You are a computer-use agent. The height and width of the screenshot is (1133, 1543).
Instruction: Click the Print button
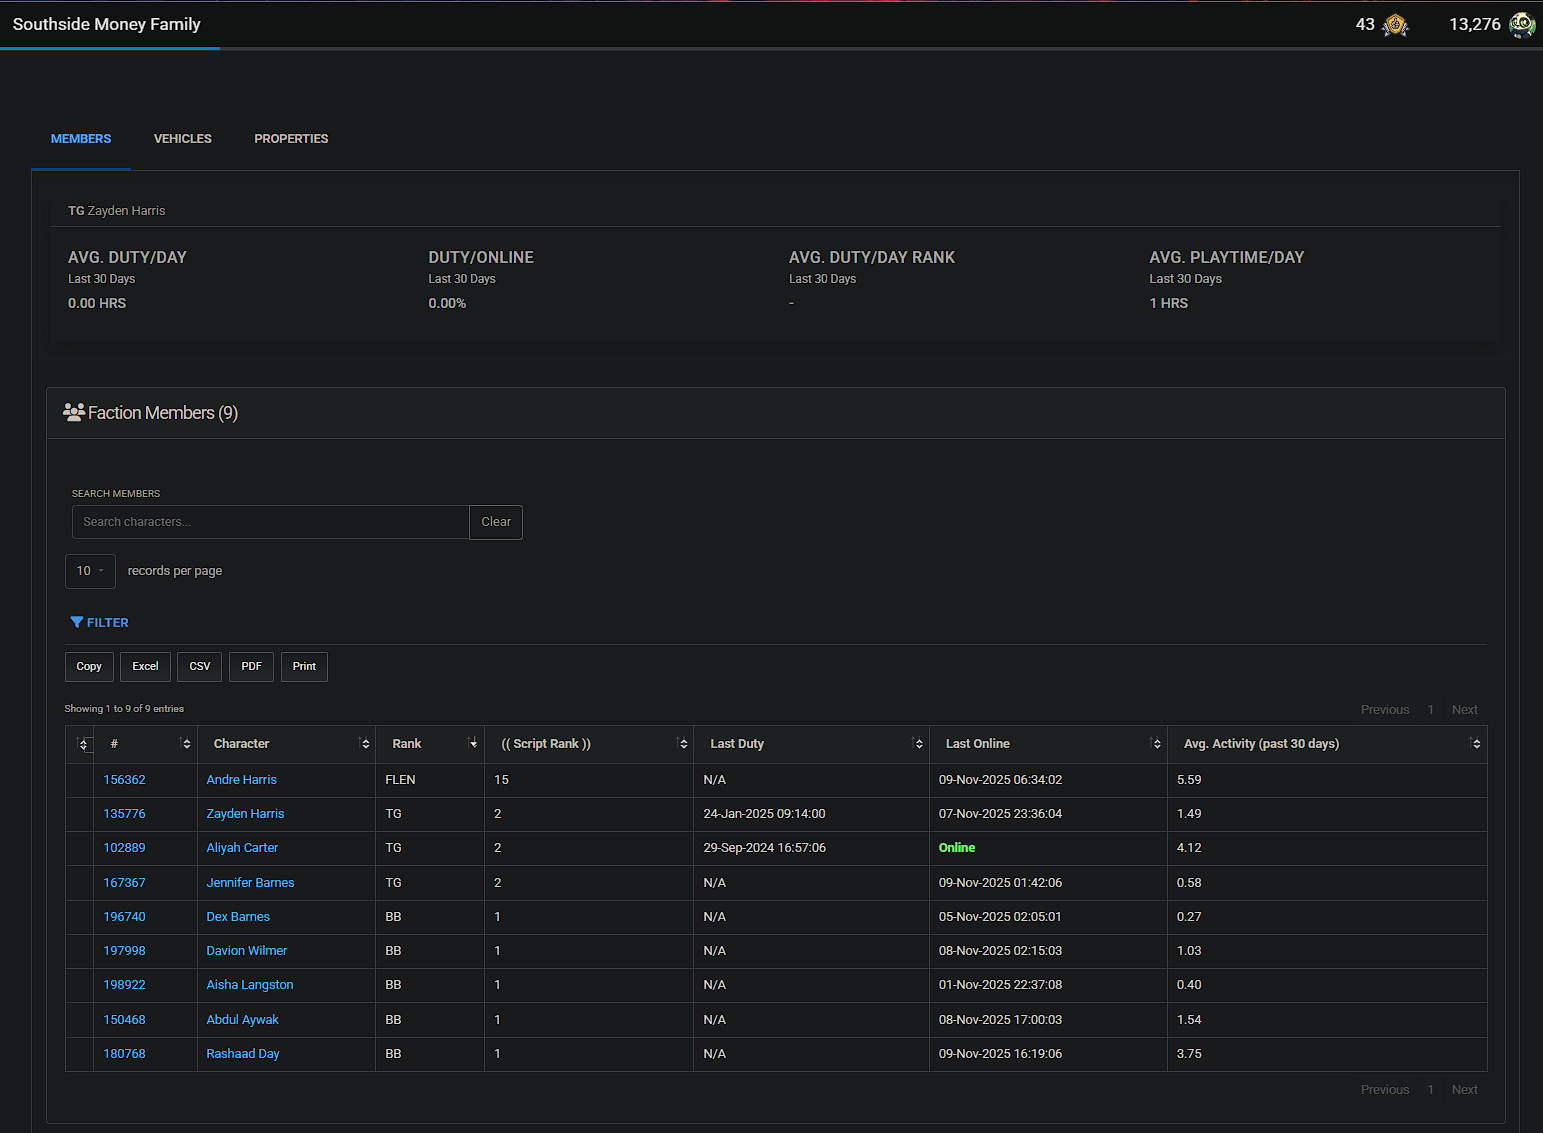tap(304, 667)
